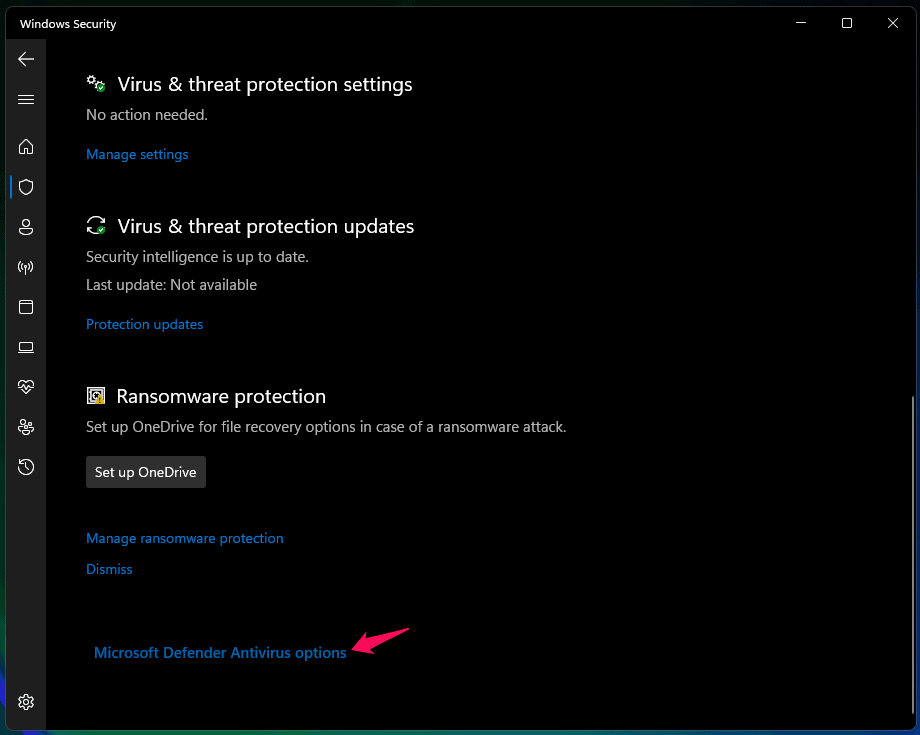Select Virus & threat protection shield icon
Screen dimensions: 920x735
coord(26,187)
